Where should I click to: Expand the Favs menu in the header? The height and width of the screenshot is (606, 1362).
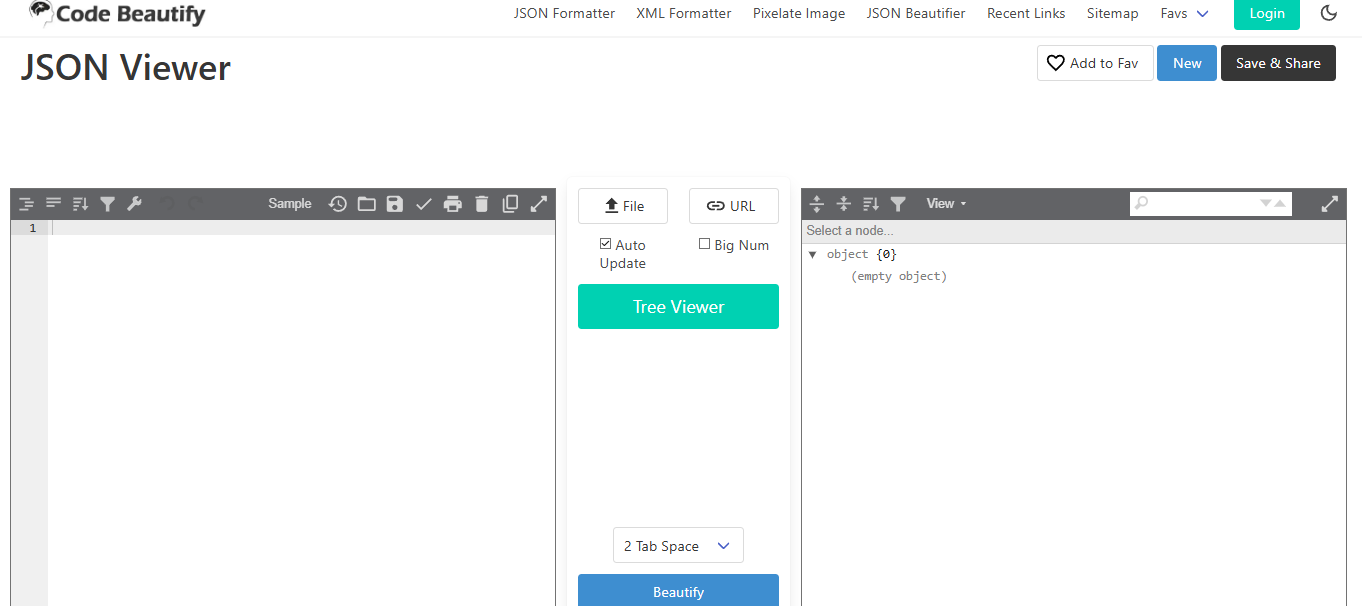(x=1184, y=13)
